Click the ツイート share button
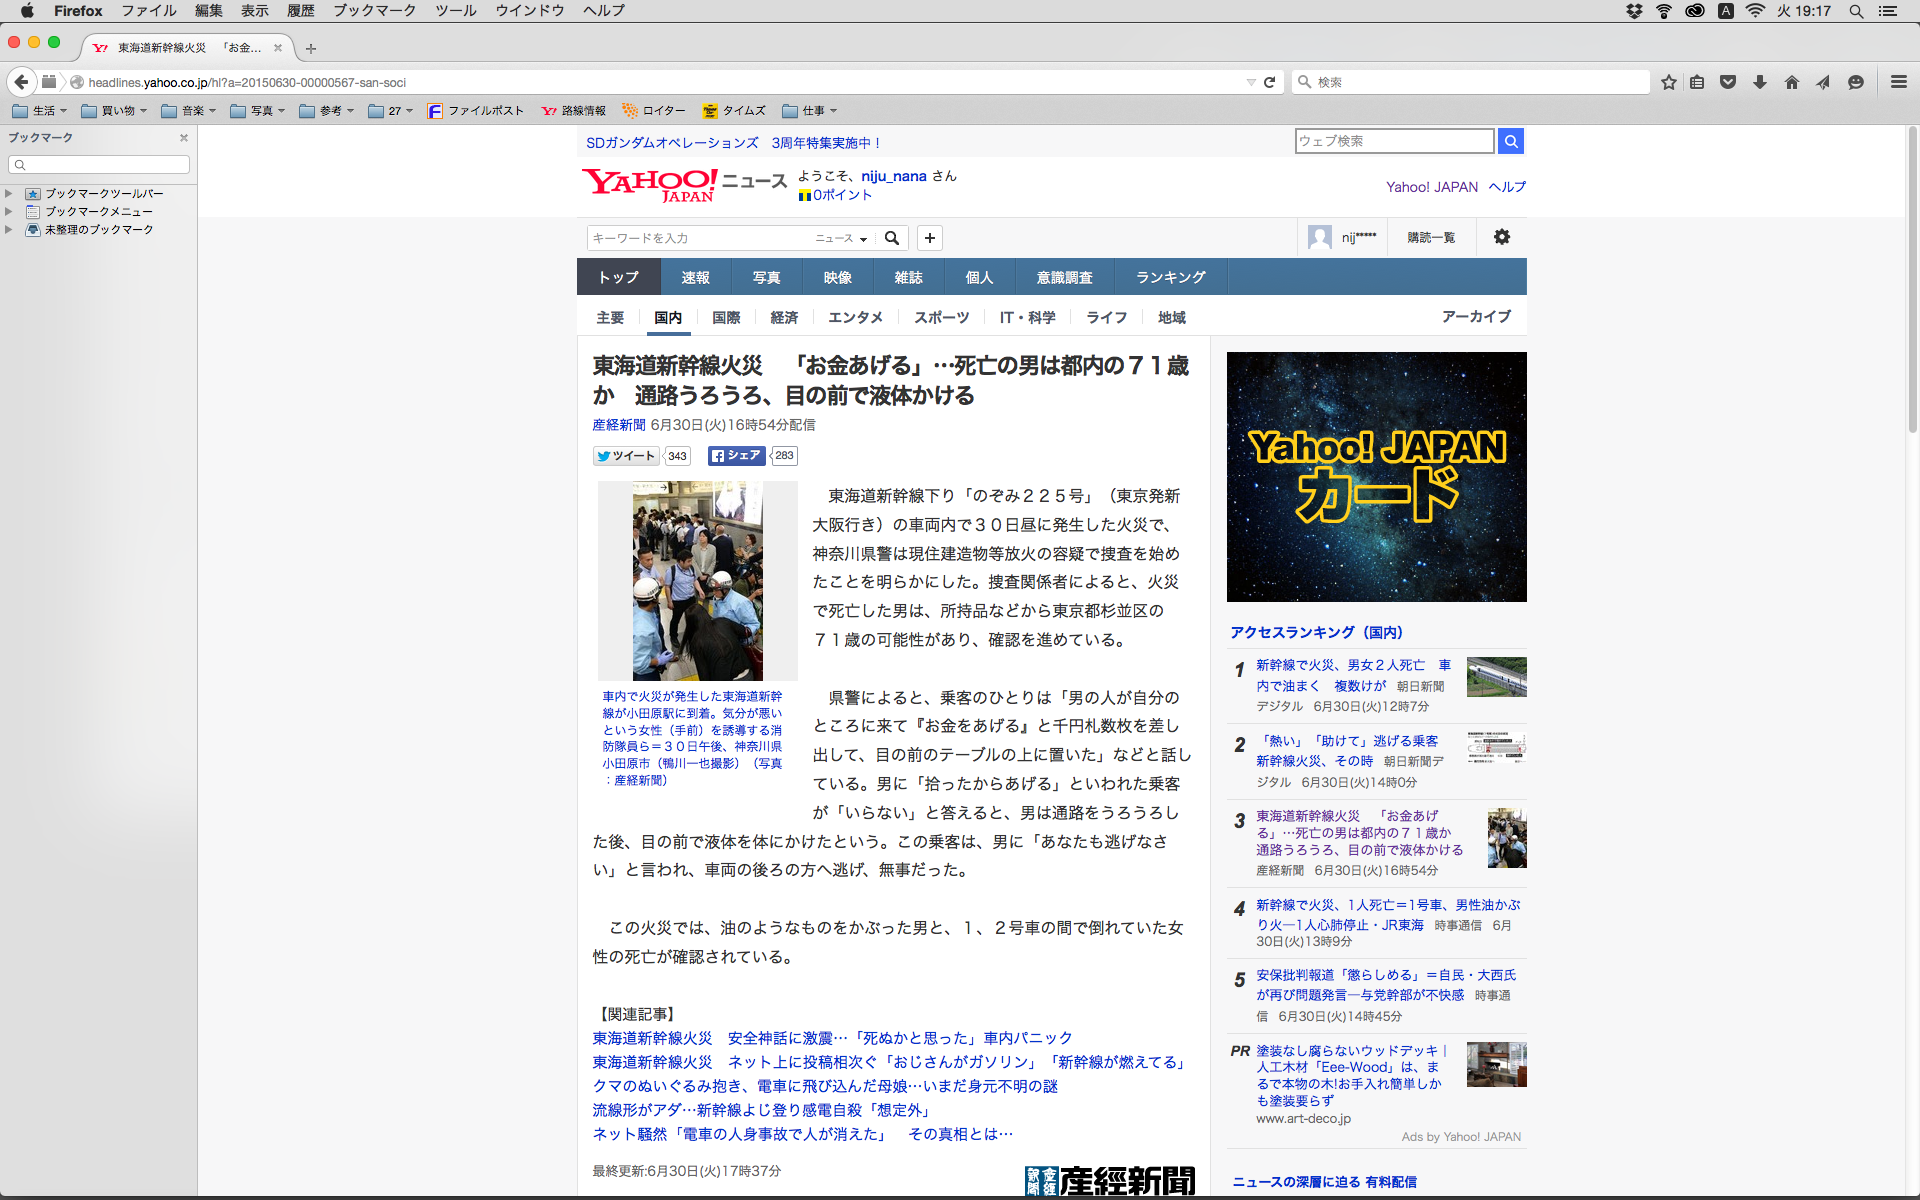The height and width of the screenshot is (1200, 1920). [626, 456]
